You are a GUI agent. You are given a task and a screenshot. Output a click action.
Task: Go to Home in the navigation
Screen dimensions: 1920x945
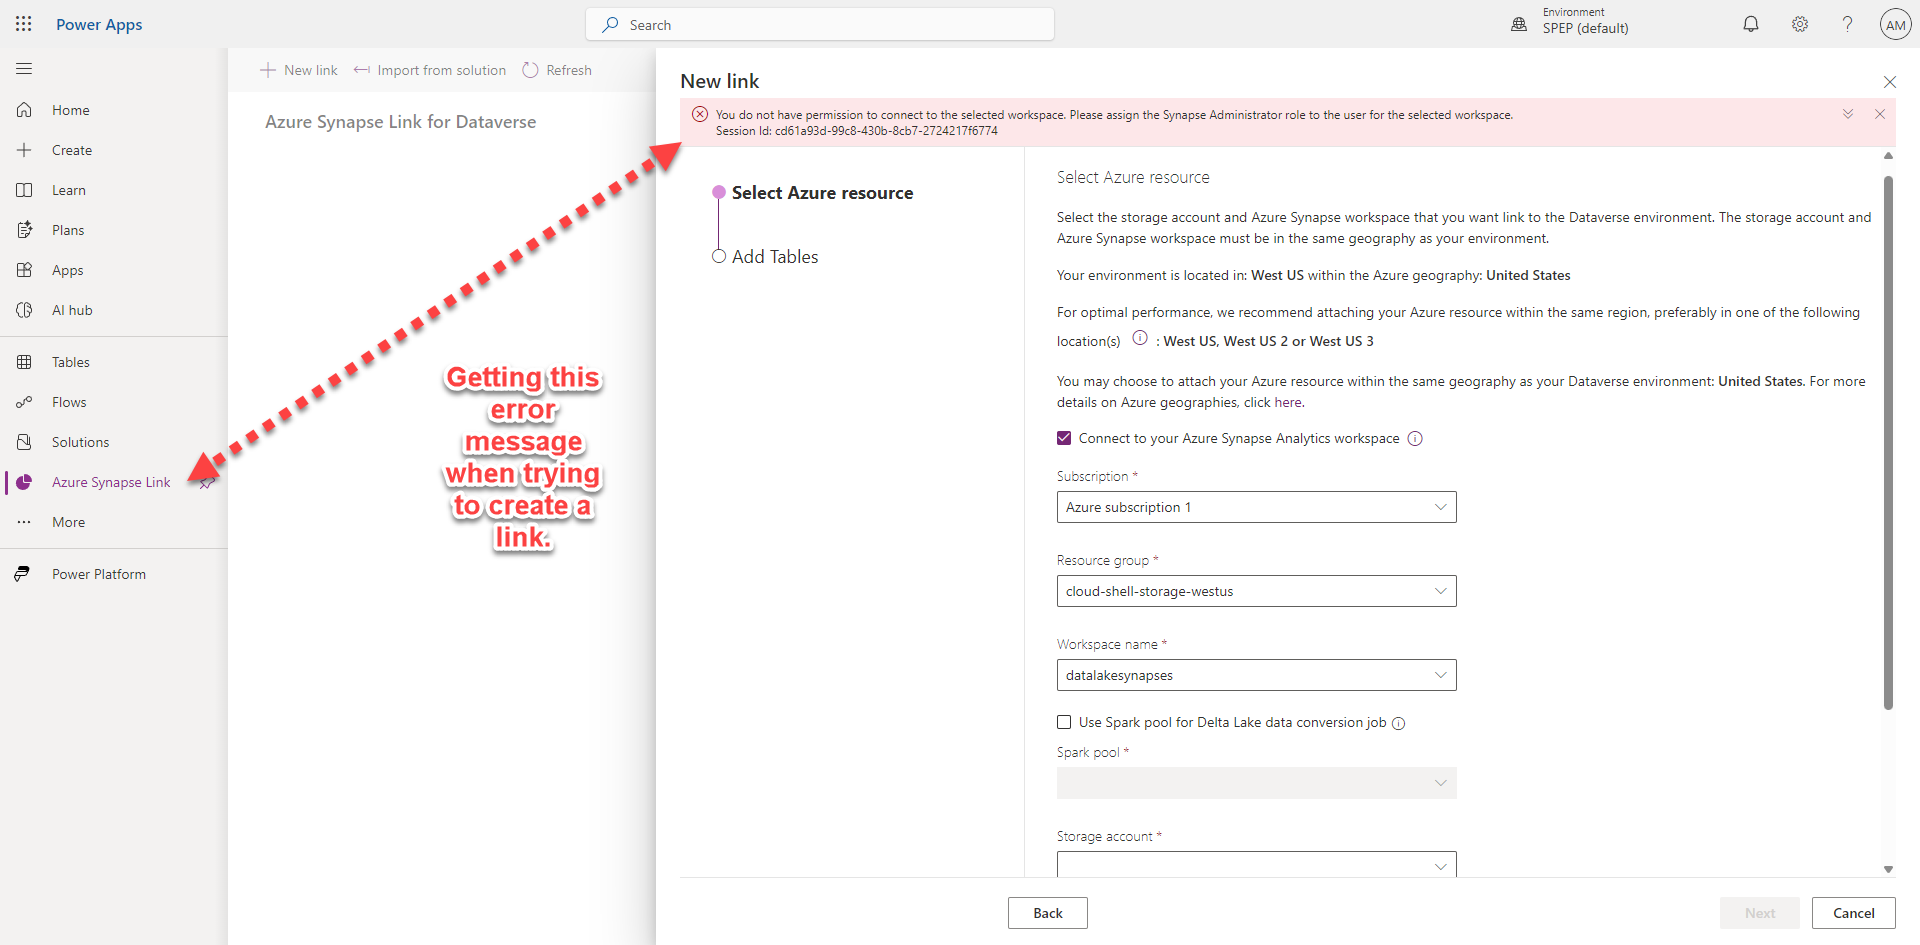coord(71,110)
